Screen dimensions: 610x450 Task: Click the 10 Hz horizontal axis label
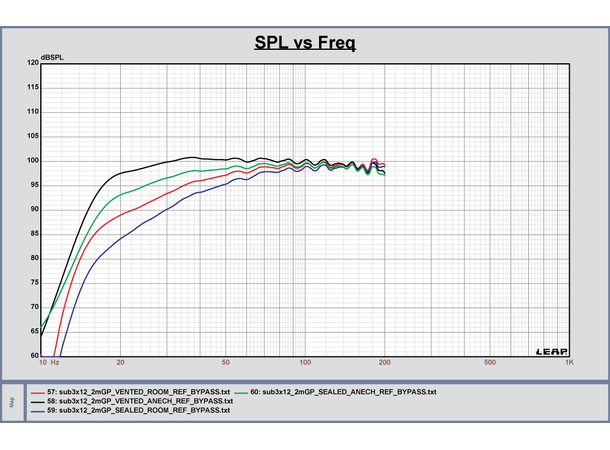click(x=49, y=362)
